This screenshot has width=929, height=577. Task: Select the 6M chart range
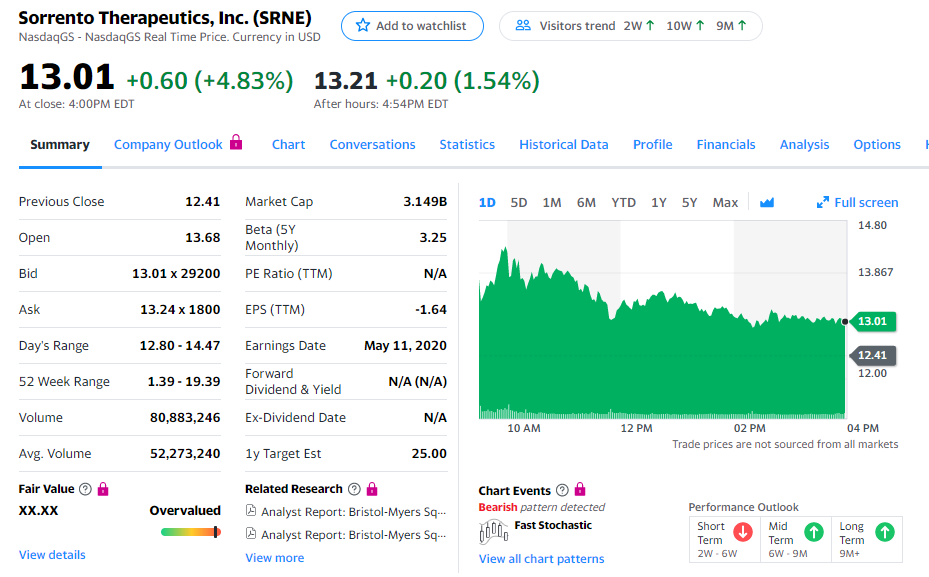587,203
